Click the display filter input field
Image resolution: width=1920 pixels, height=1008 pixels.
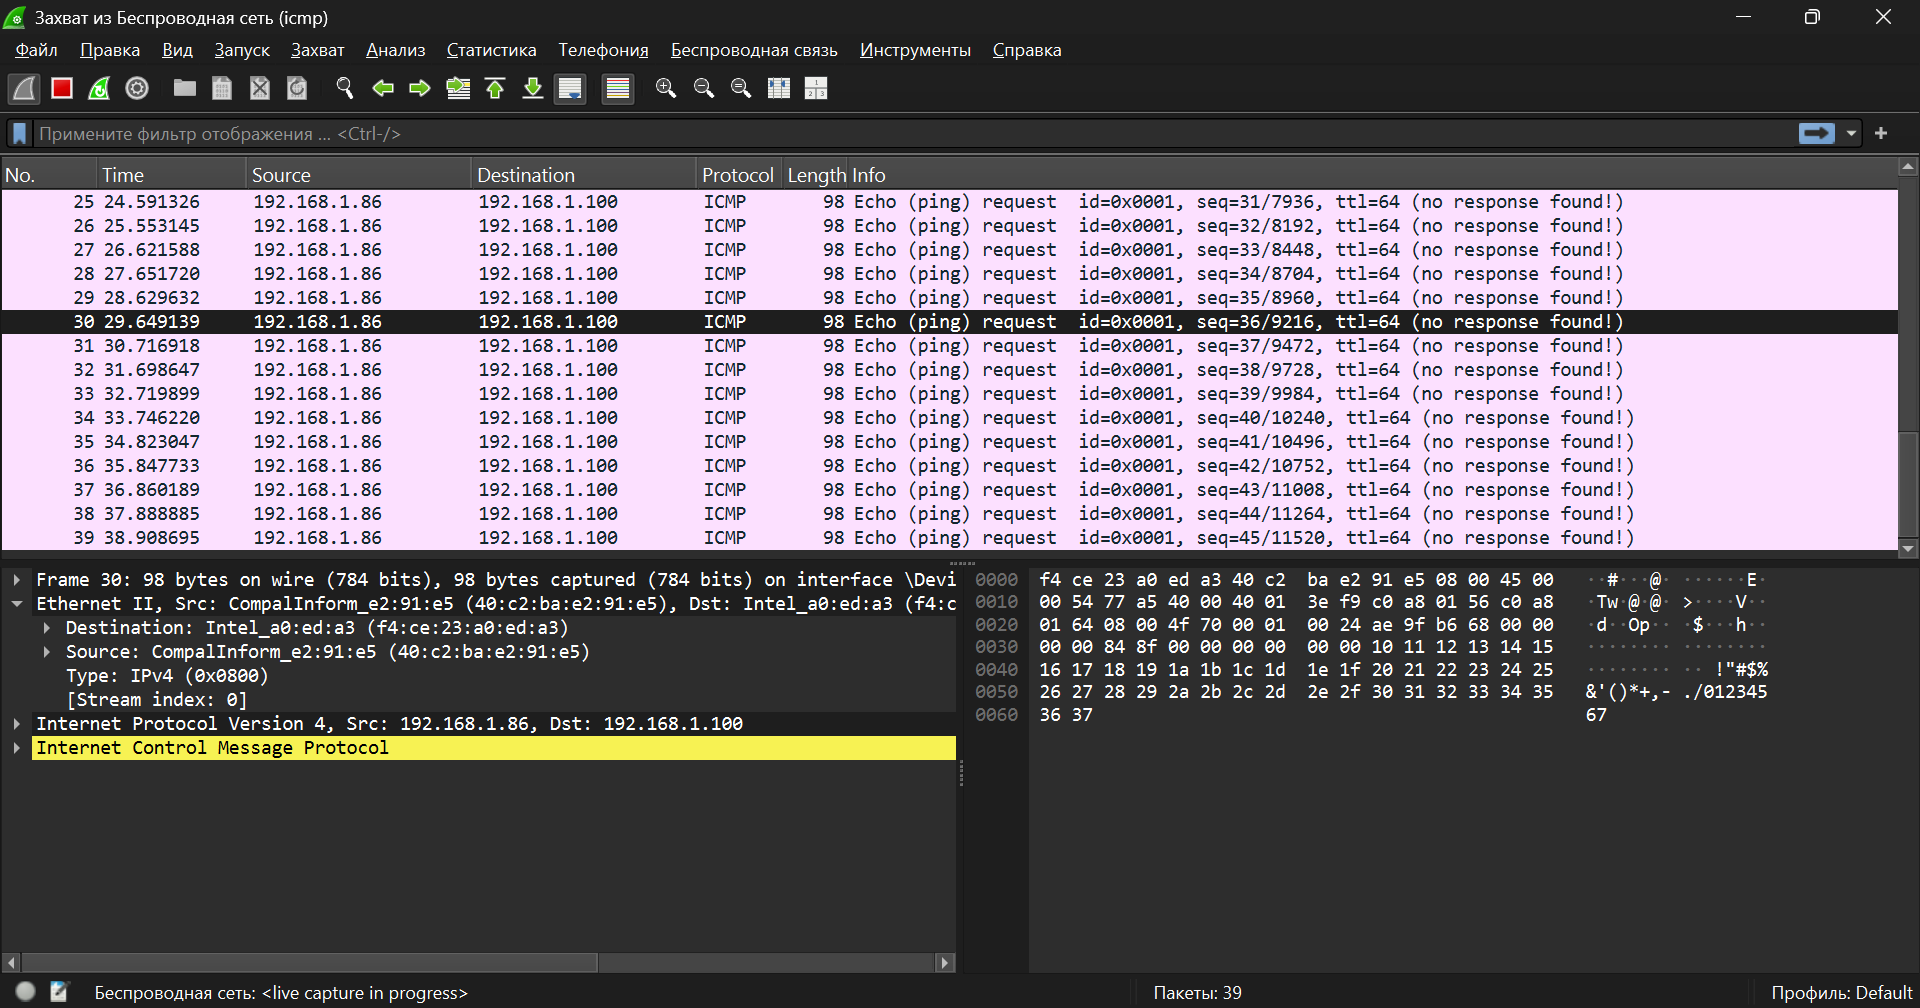coord(900,134)
